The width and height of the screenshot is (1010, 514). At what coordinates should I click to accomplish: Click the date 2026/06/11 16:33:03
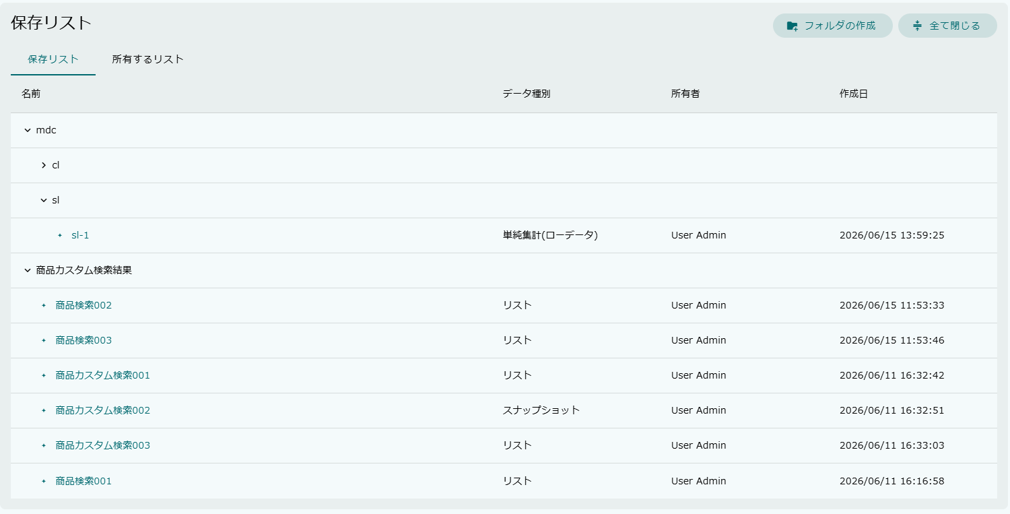coord(891,445)
